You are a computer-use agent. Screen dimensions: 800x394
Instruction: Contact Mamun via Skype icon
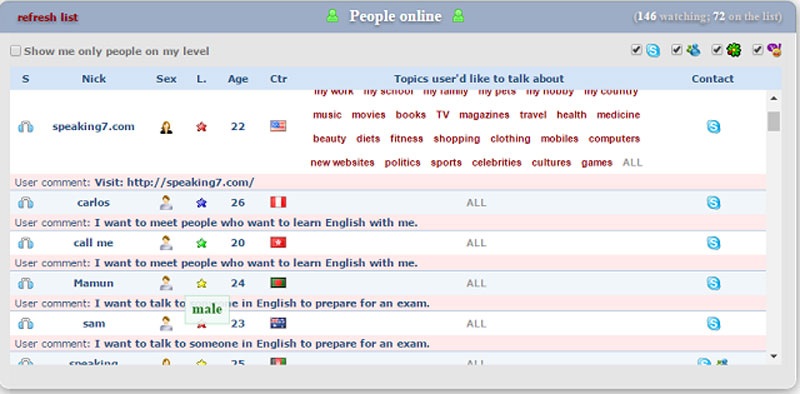click(x=713, y=283)
